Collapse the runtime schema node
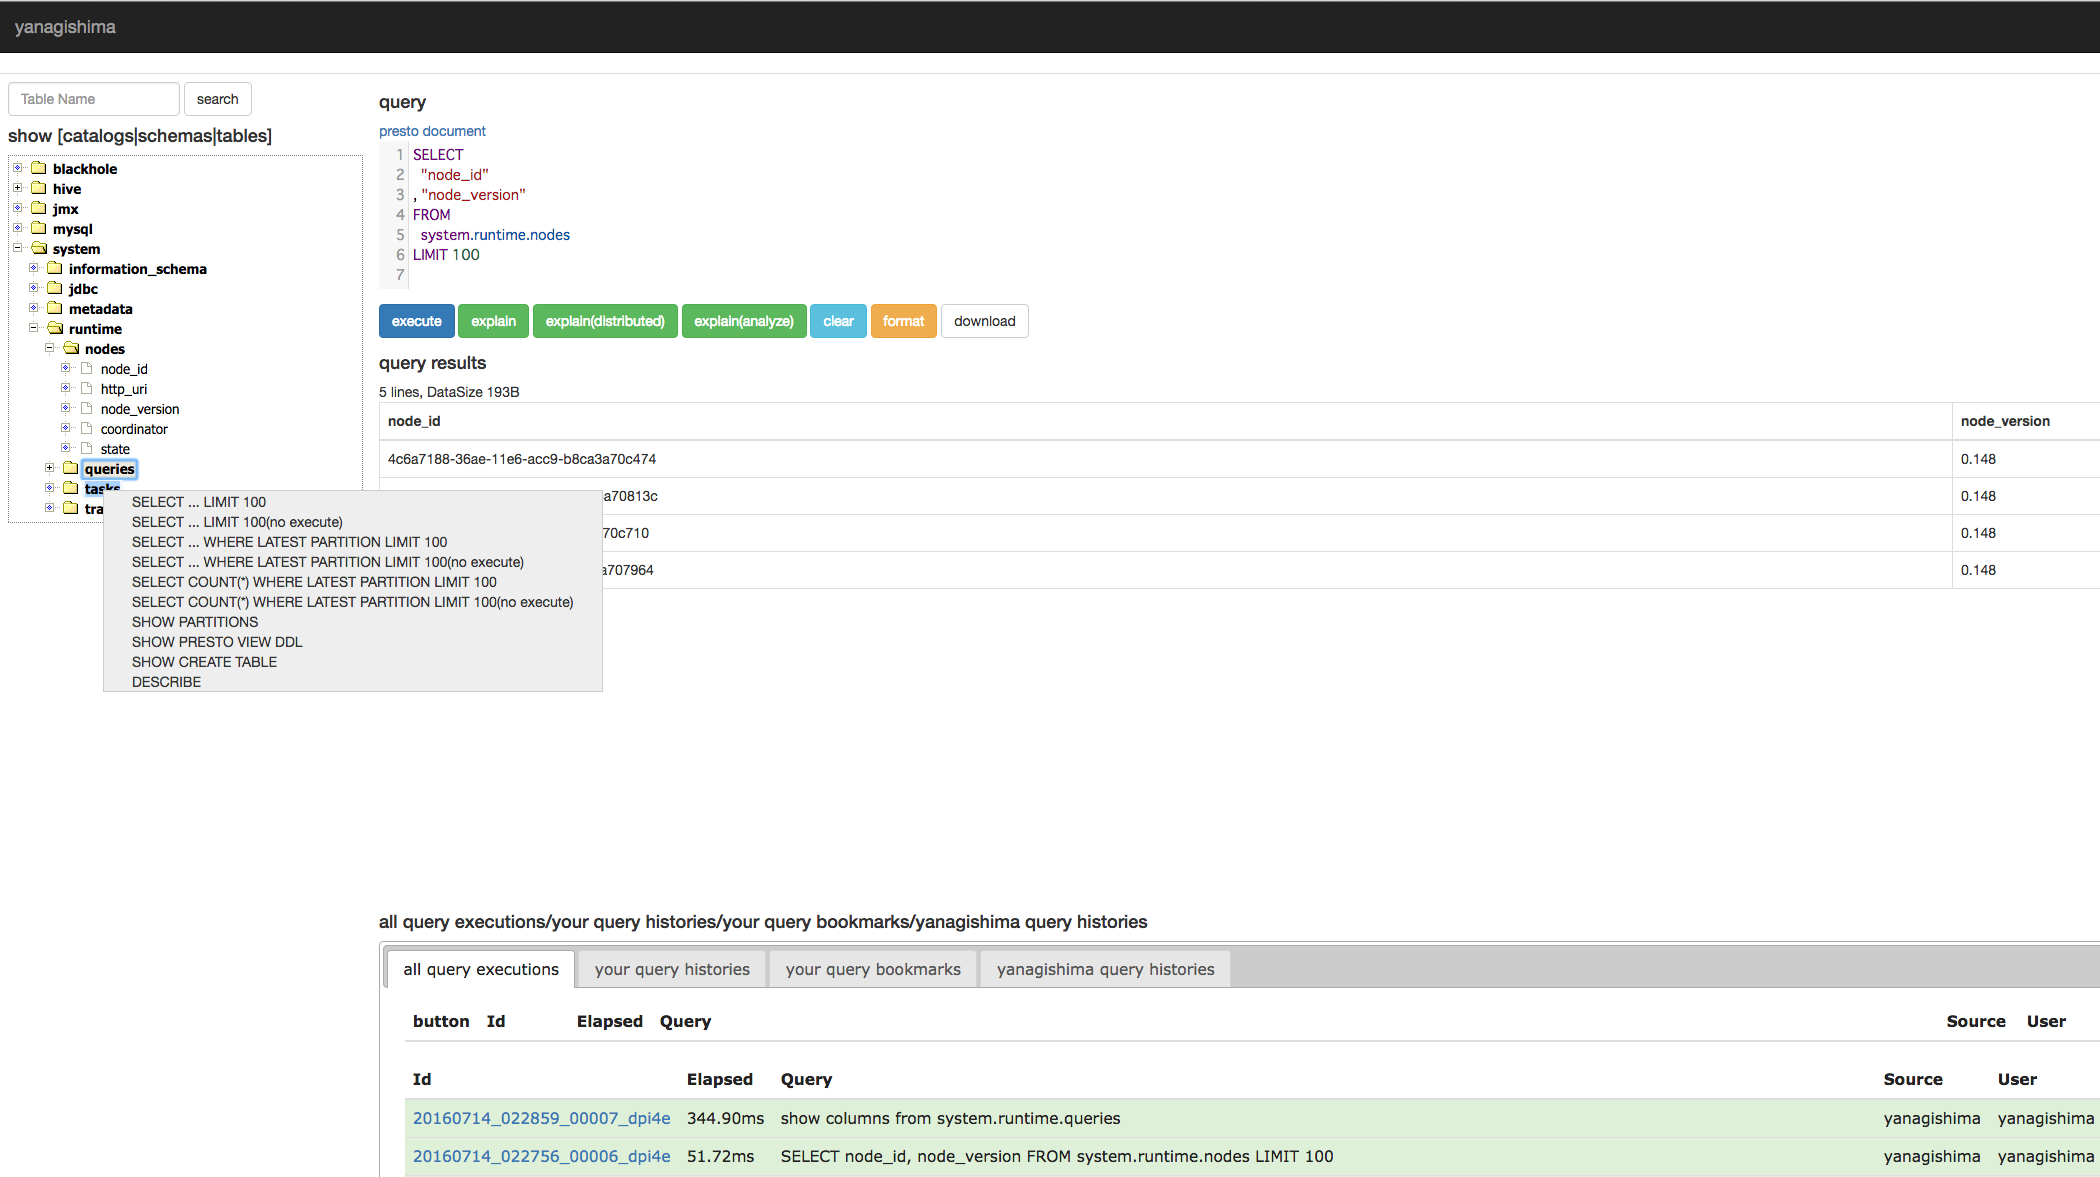The height and width of the screenshot is (1177, 2100). (x=33, y=328)
